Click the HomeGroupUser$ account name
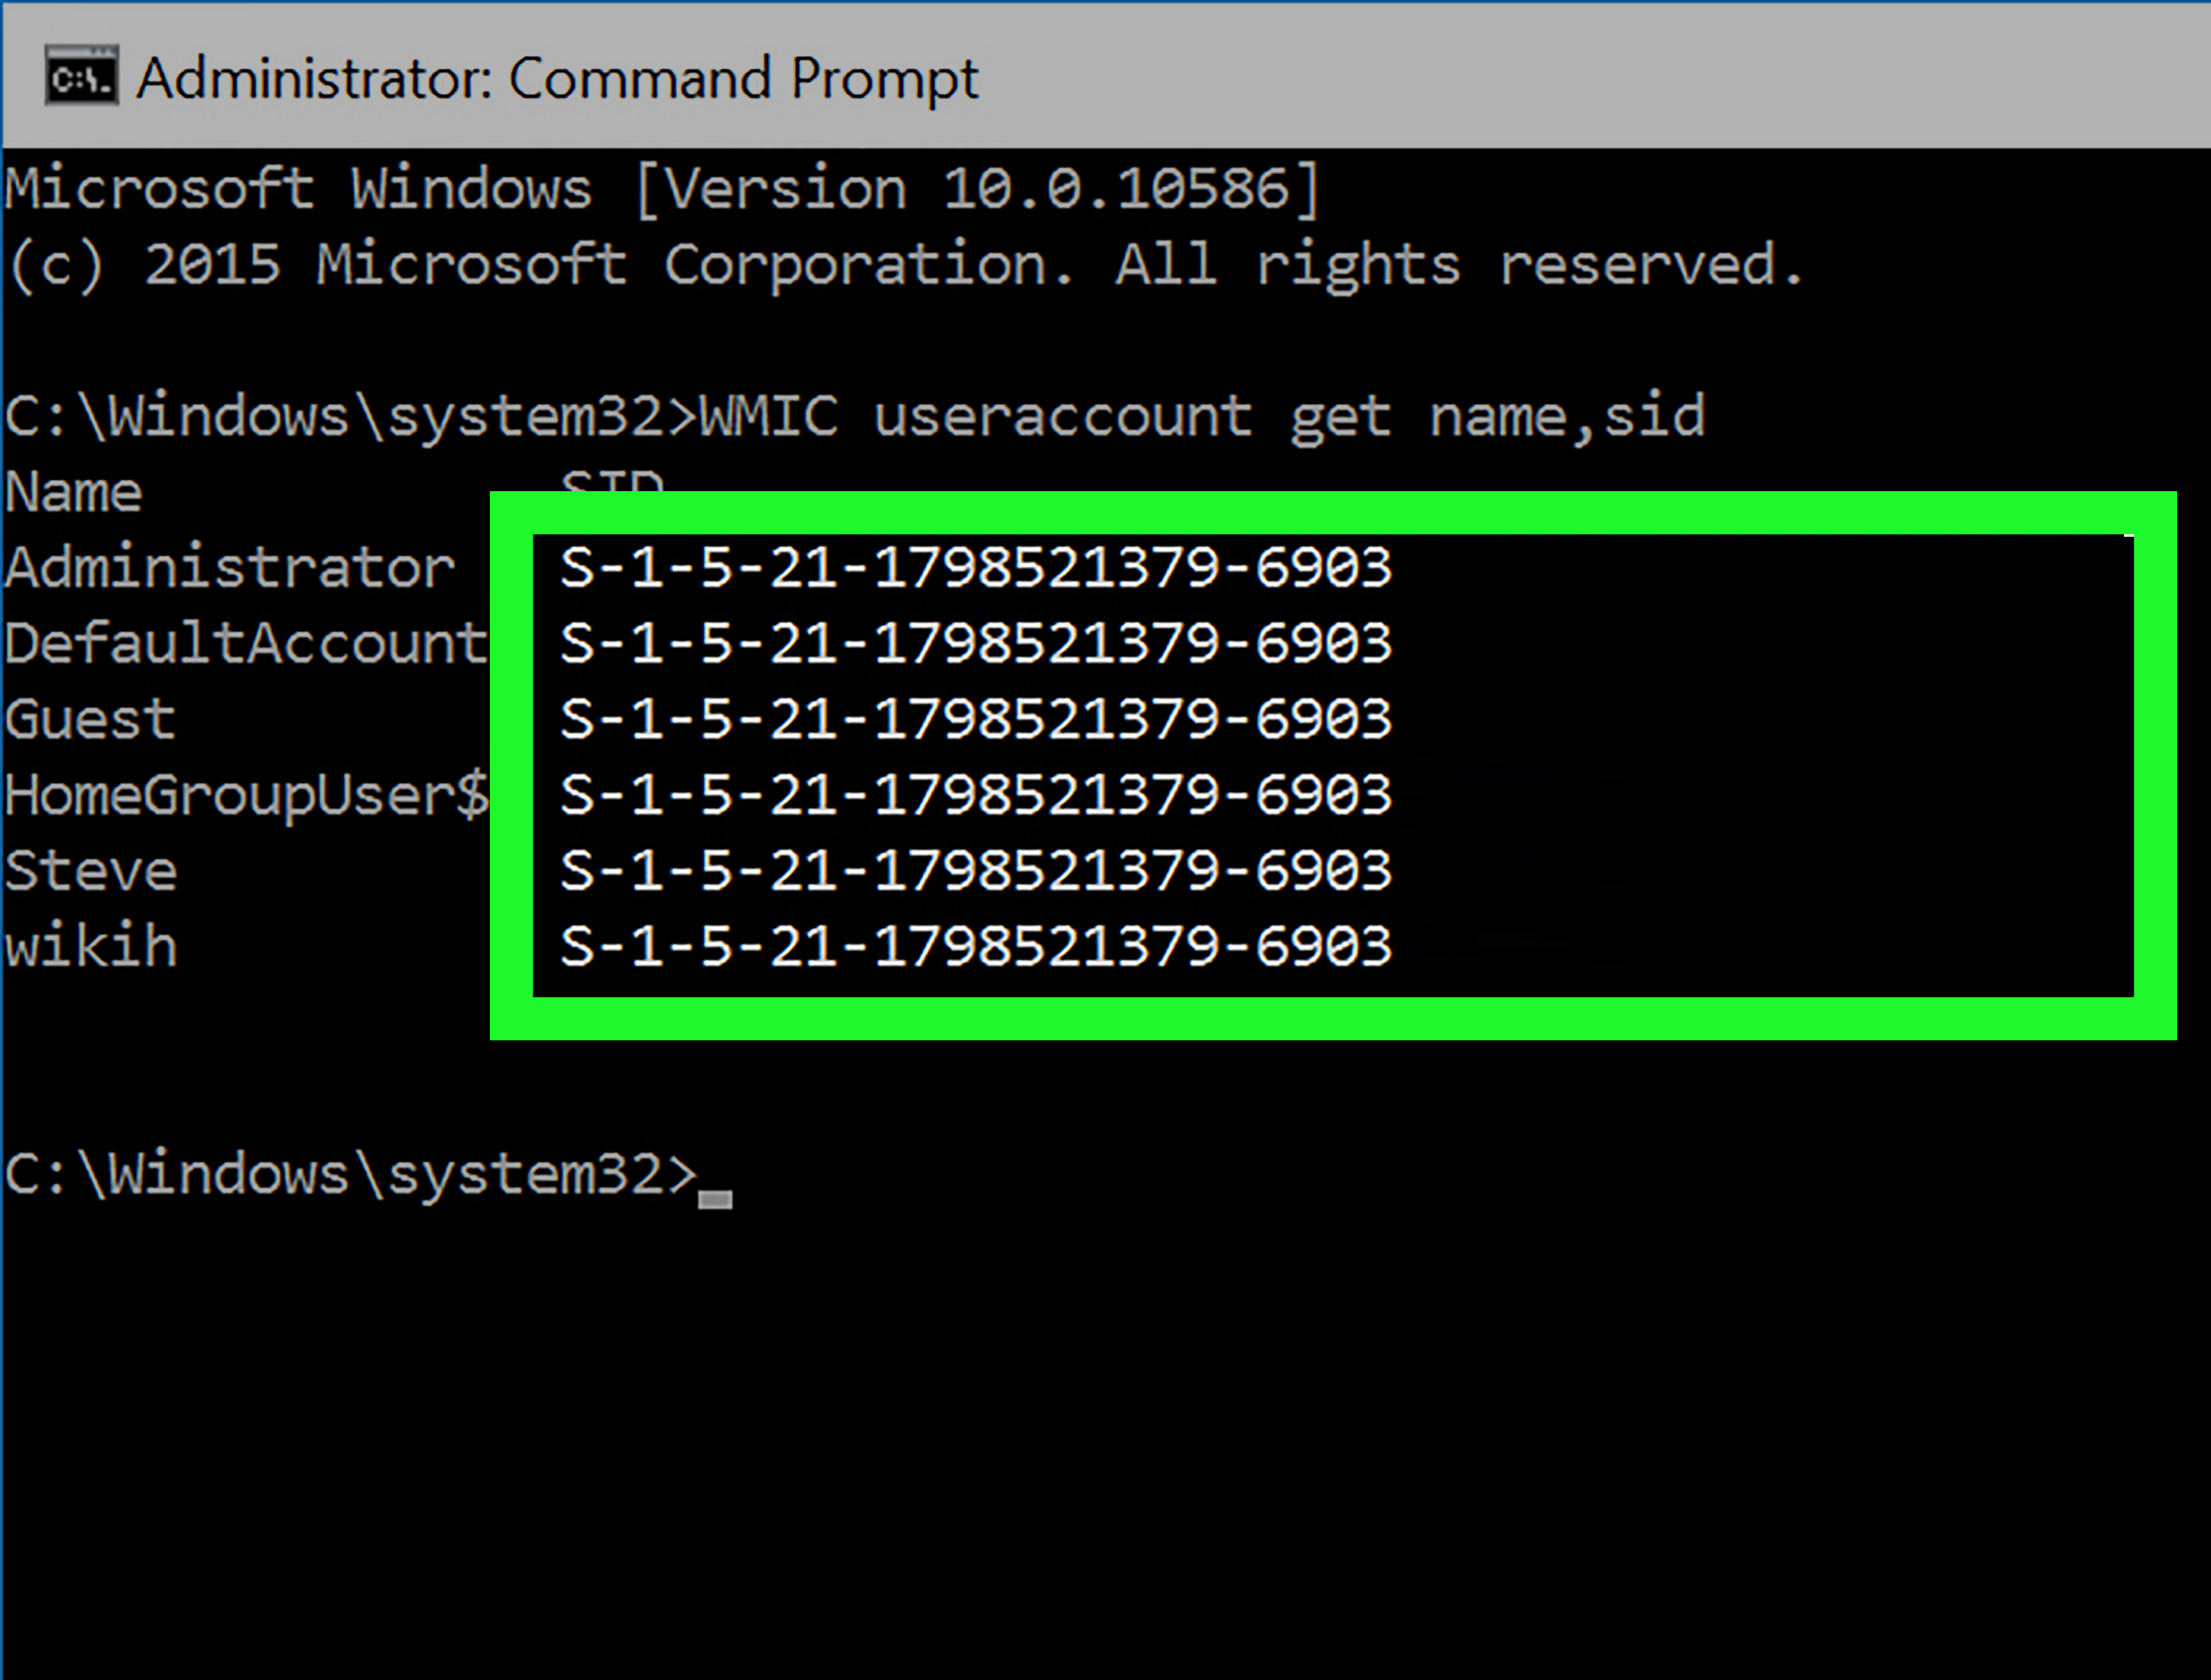Viewport: 2211px width, 1680px height. click(246, 795)
